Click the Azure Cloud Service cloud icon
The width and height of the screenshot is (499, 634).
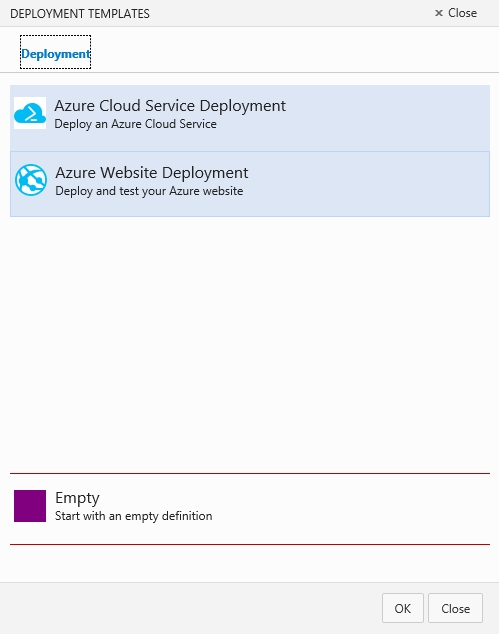[30, 113]
